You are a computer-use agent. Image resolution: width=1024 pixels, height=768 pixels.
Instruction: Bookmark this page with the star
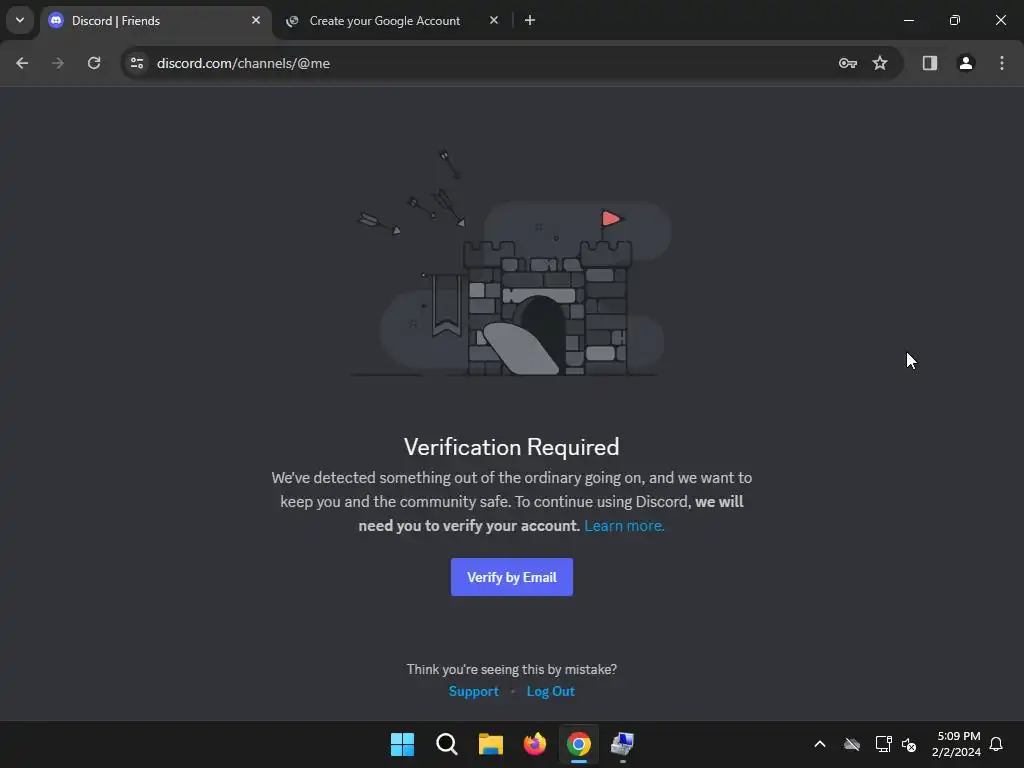(880, 63)
